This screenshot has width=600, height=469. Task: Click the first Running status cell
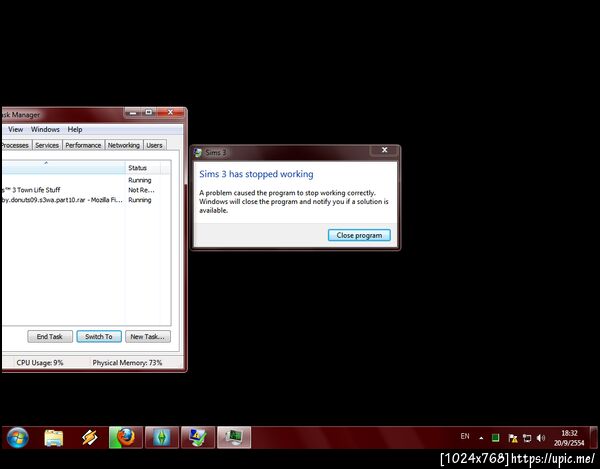140,180
